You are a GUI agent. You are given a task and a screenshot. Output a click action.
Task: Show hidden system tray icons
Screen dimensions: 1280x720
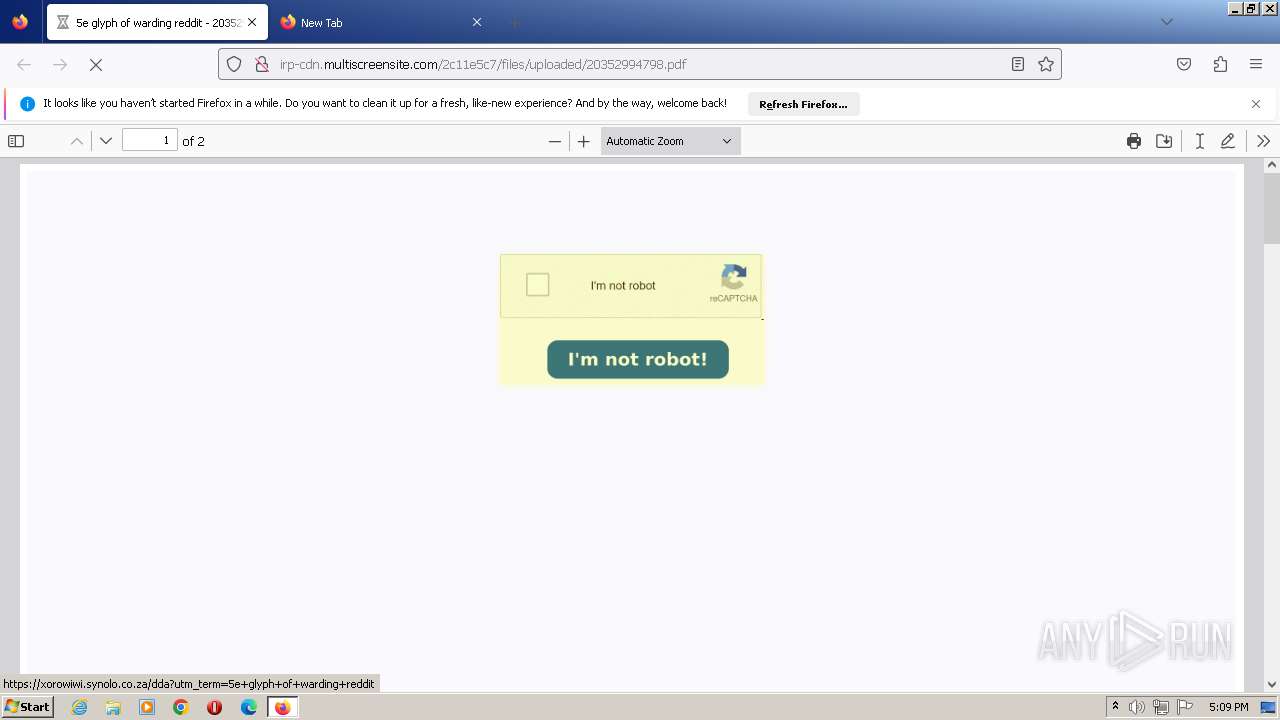(1115, 707)
